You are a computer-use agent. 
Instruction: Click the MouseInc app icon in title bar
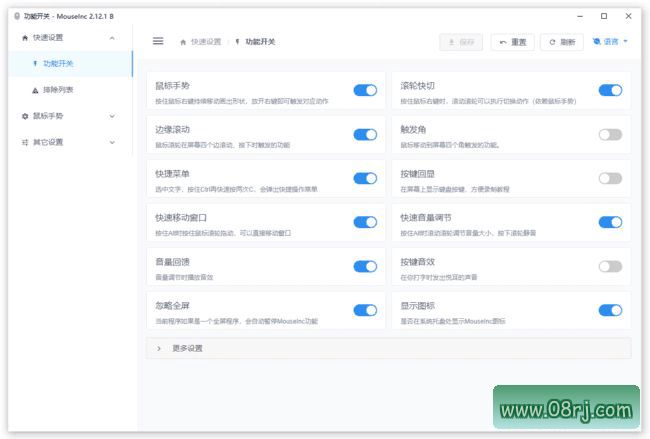pos(17,16)
